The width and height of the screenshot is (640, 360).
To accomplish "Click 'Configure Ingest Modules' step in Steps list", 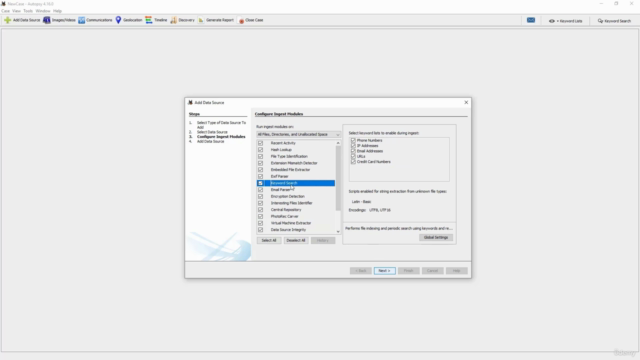I will 221,137.
